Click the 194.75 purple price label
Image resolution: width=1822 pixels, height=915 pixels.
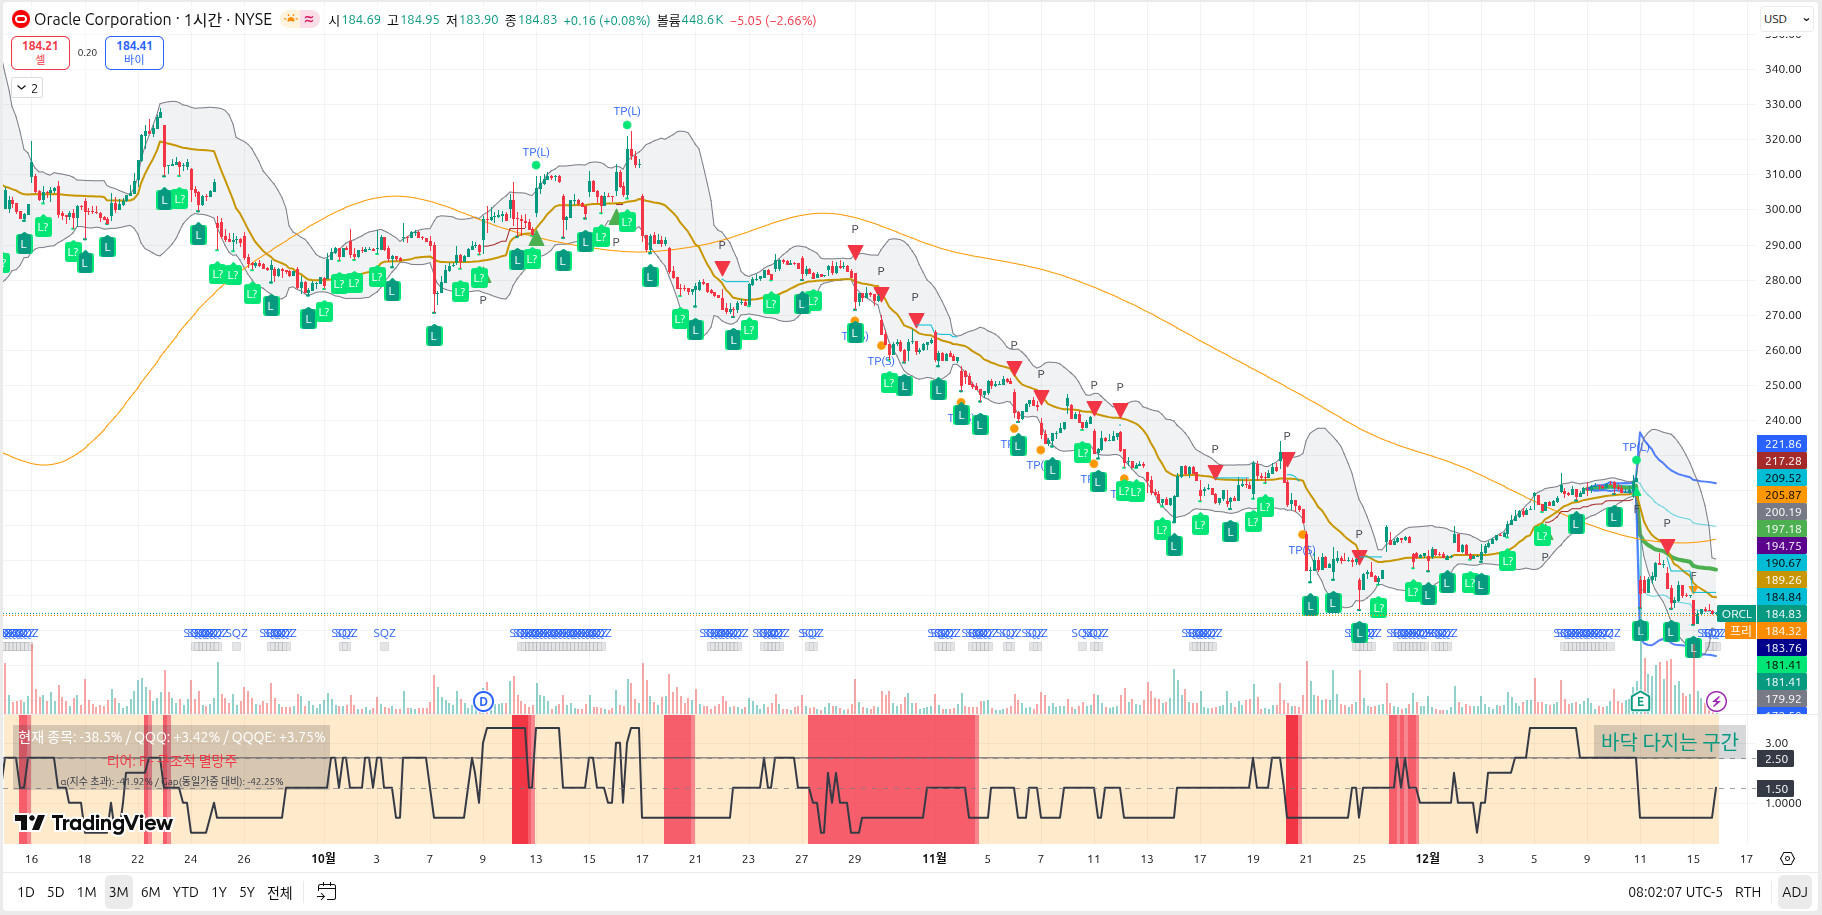(1782, 546)
